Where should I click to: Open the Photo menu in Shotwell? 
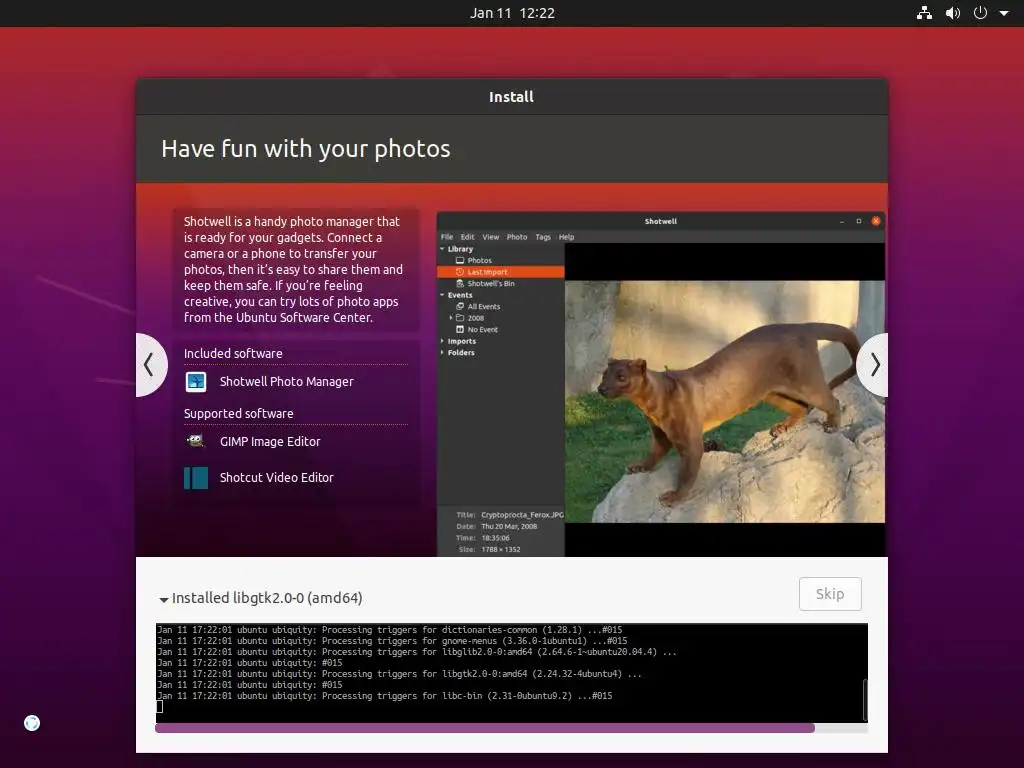[517, 237]
